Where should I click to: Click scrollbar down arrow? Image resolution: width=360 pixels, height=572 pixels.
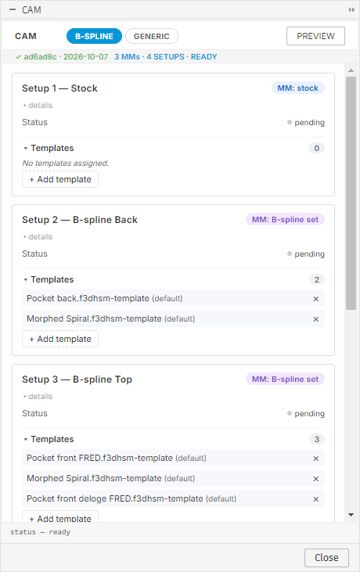tap(351, 515)
